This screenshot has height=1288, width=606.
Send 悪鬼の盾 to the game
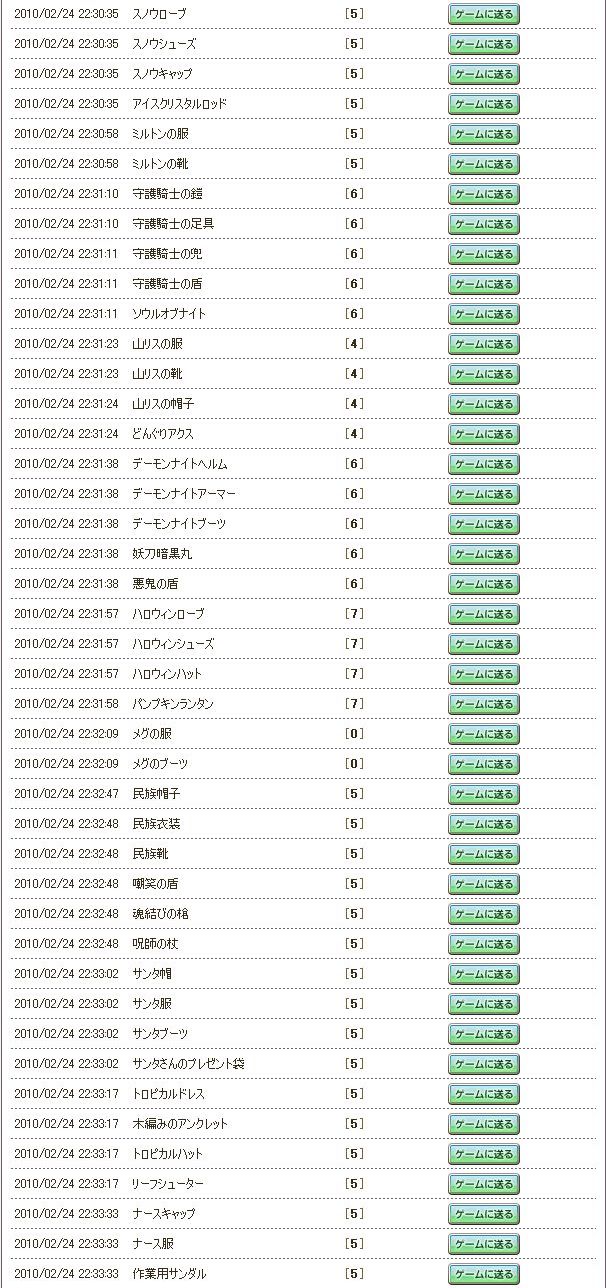(484, 584)
